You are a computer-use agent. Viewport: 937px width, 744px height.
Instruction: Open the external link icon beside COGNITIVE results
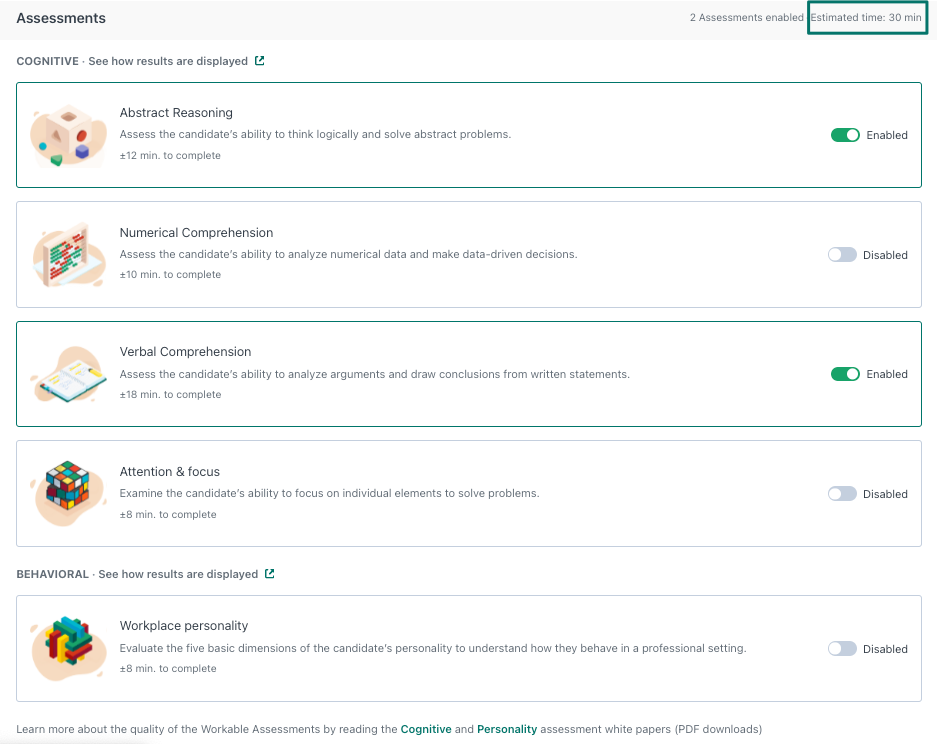tap(258, 60)
